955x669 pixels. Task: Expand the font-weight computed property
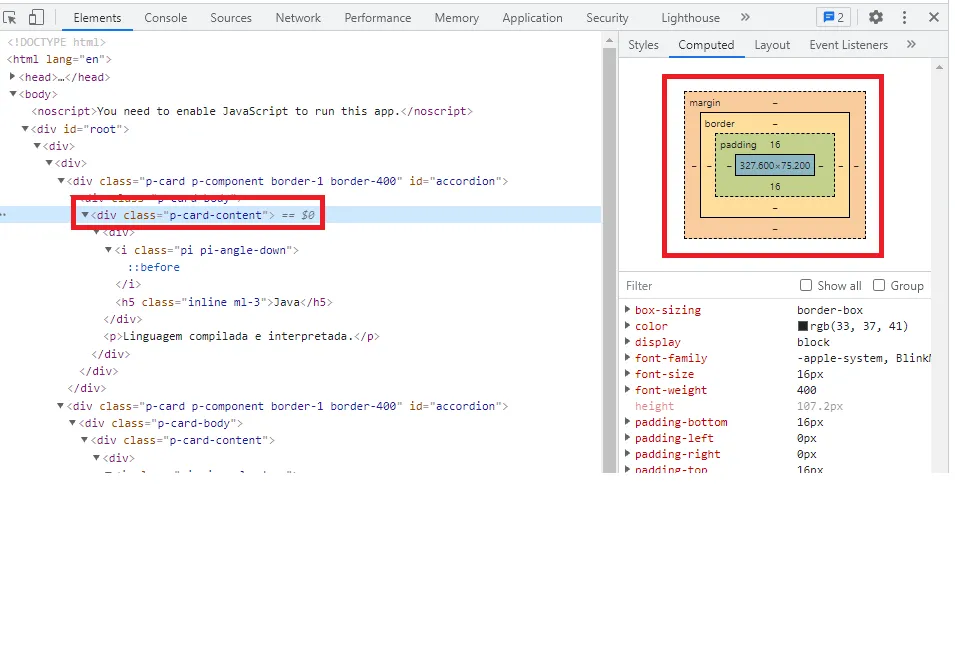[627, 389]
